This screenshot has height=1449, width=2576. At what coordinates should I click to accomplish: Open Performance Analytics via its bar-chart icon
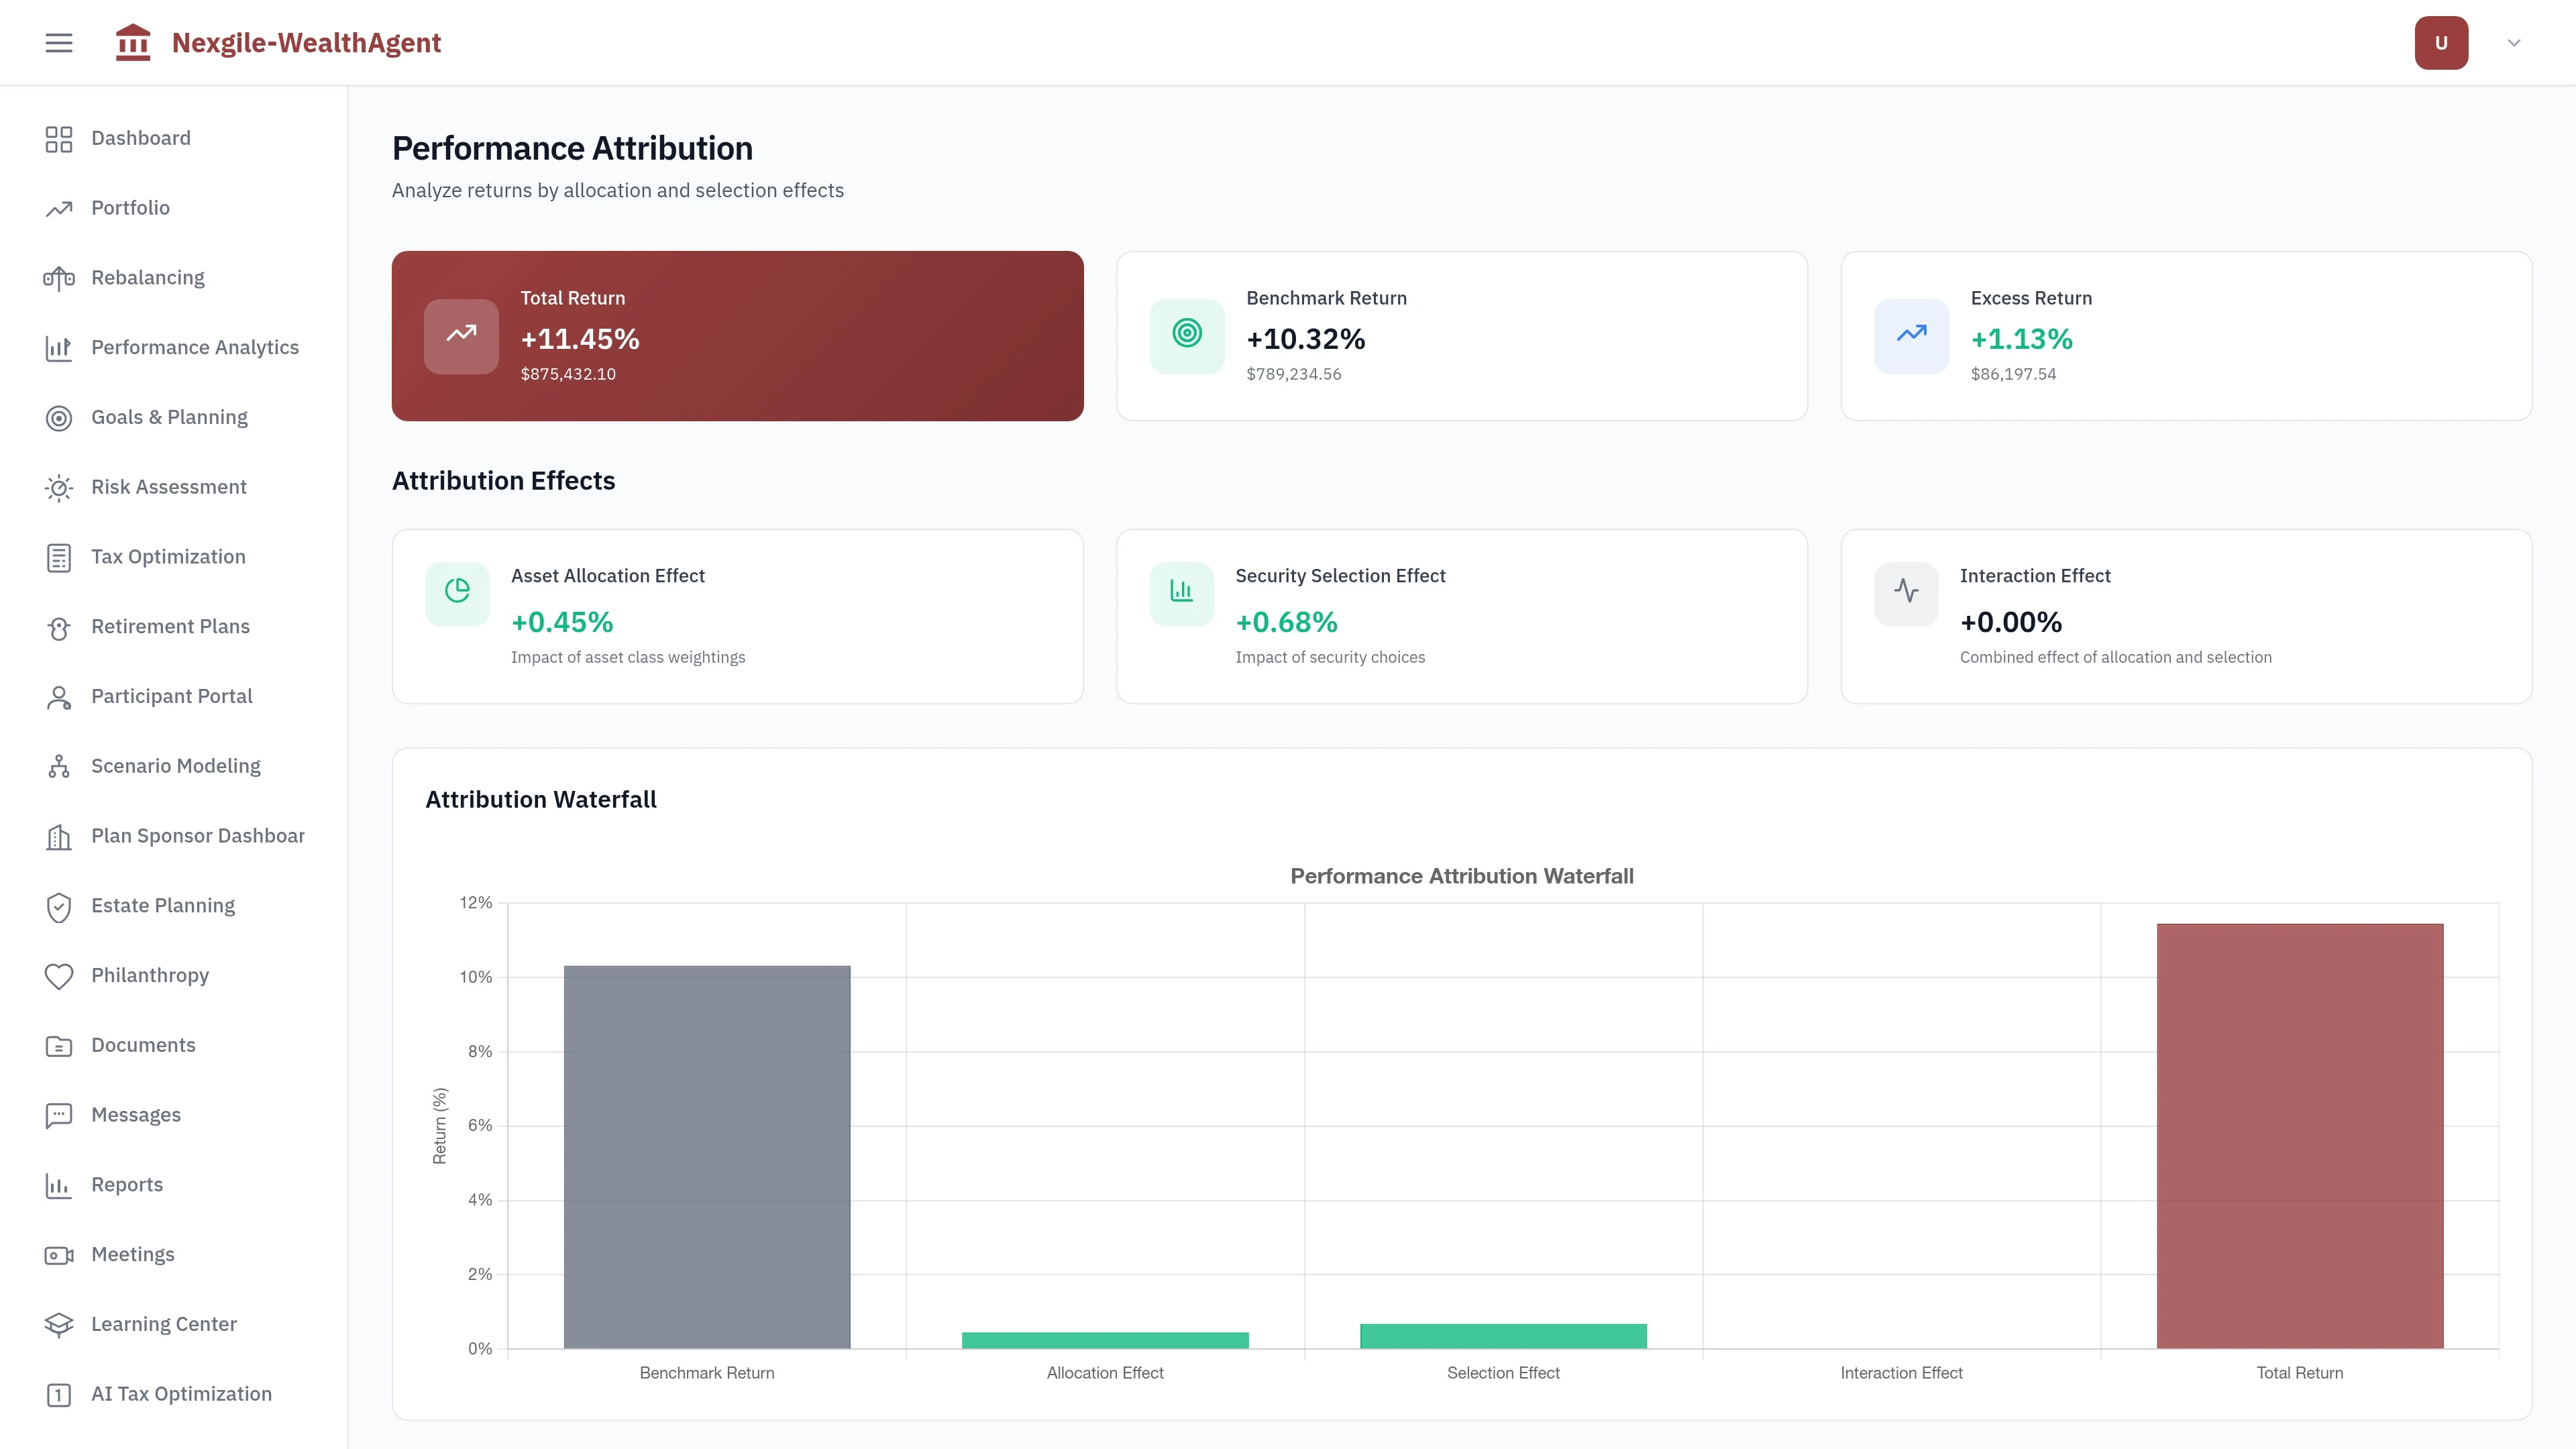tap(58, 347)
